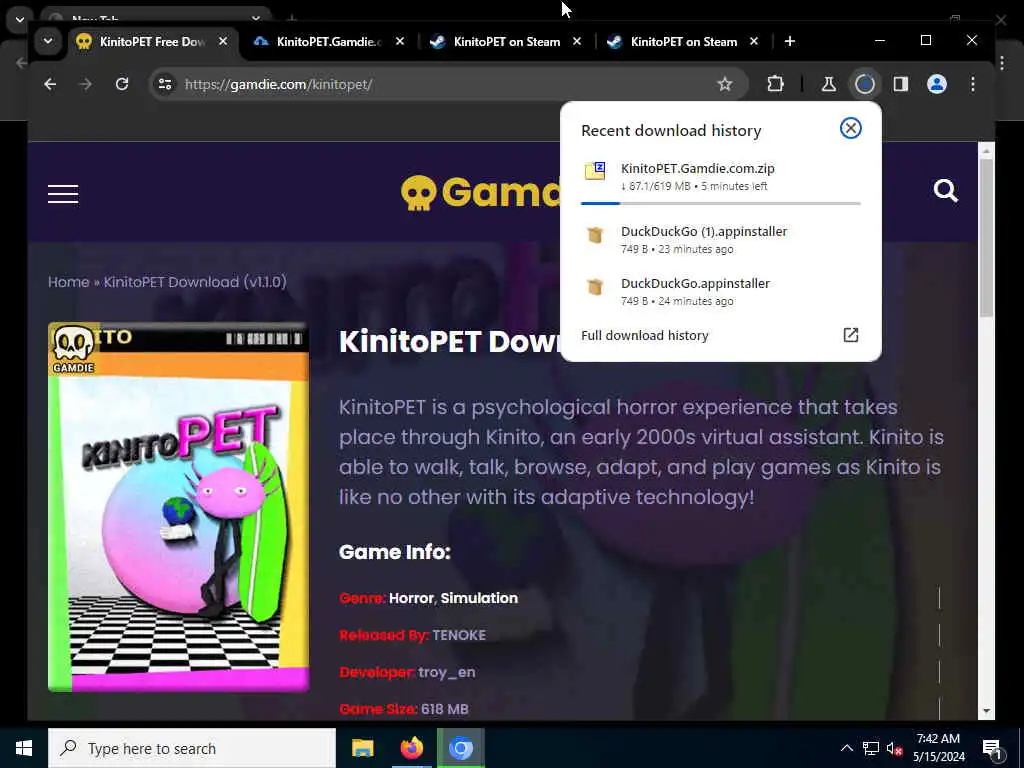The height and width of the screenshot is (768, 1024).
Task: Open site information icon in address bar
Action: [165, 84]
